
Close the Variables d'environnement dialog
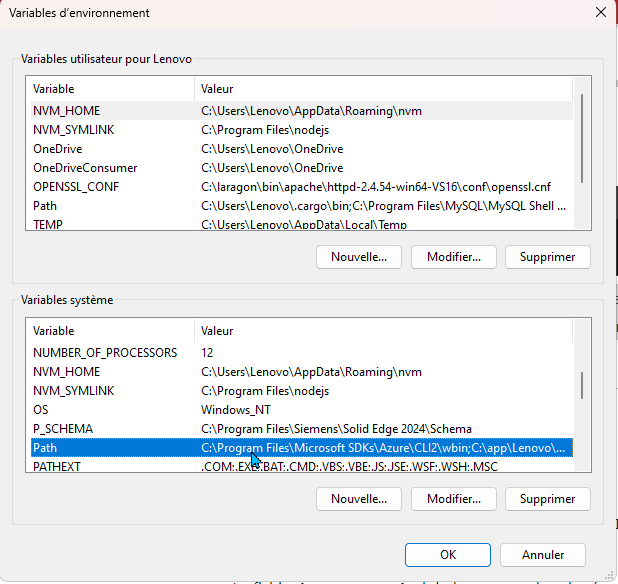(x=599, y=13)
